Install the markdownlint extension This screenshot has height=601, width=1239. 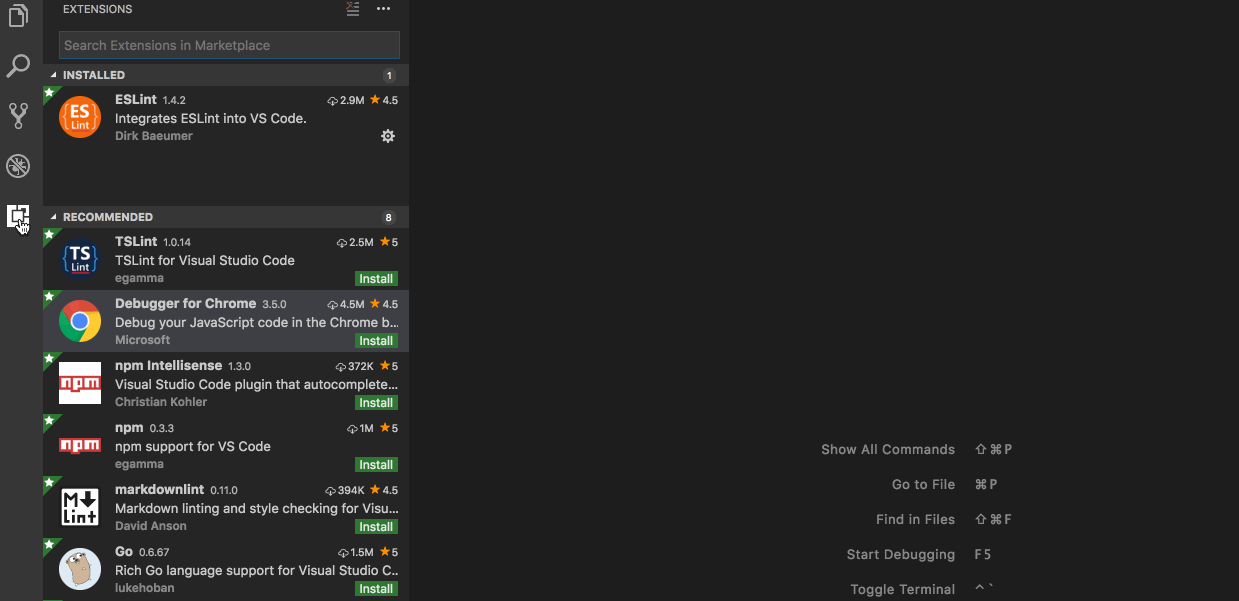coord(376,527)
